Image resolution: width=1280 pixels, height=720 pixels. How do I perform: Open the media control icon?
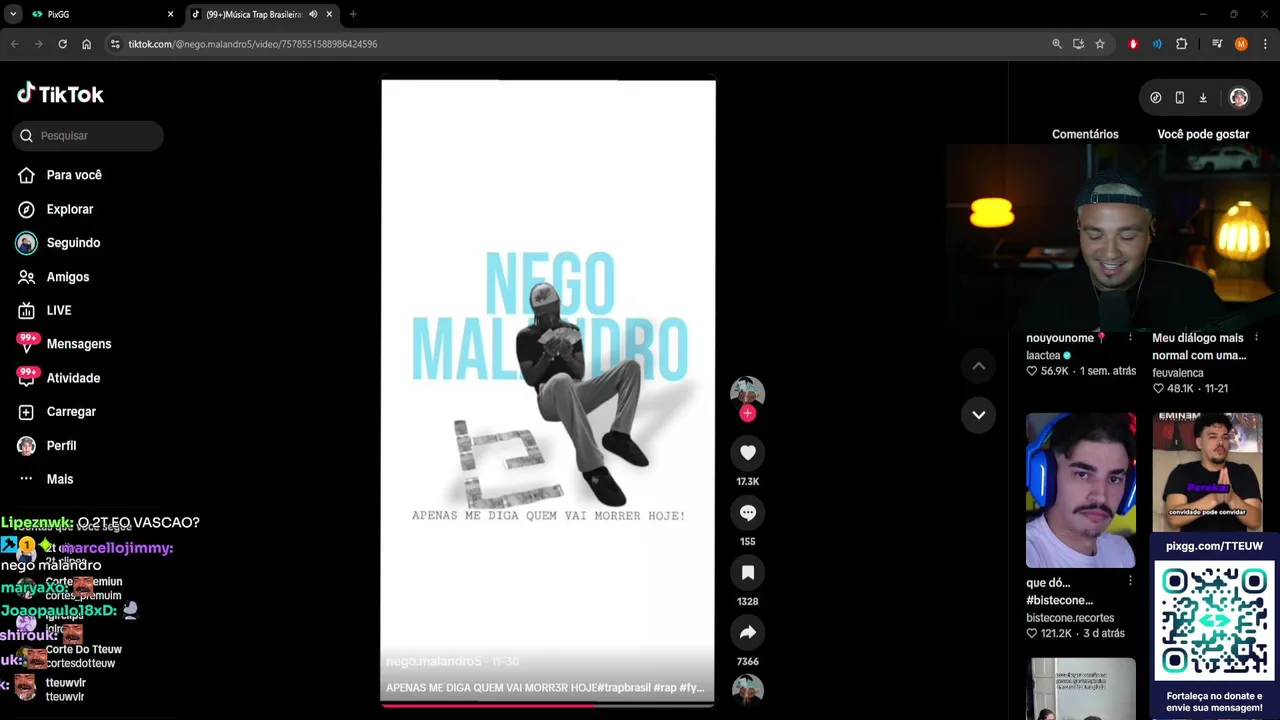[1217, 44]
